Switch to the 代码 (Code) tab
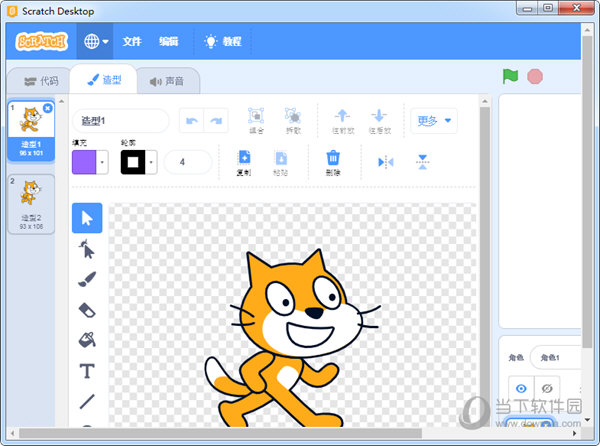 click(x=41, y=81)
